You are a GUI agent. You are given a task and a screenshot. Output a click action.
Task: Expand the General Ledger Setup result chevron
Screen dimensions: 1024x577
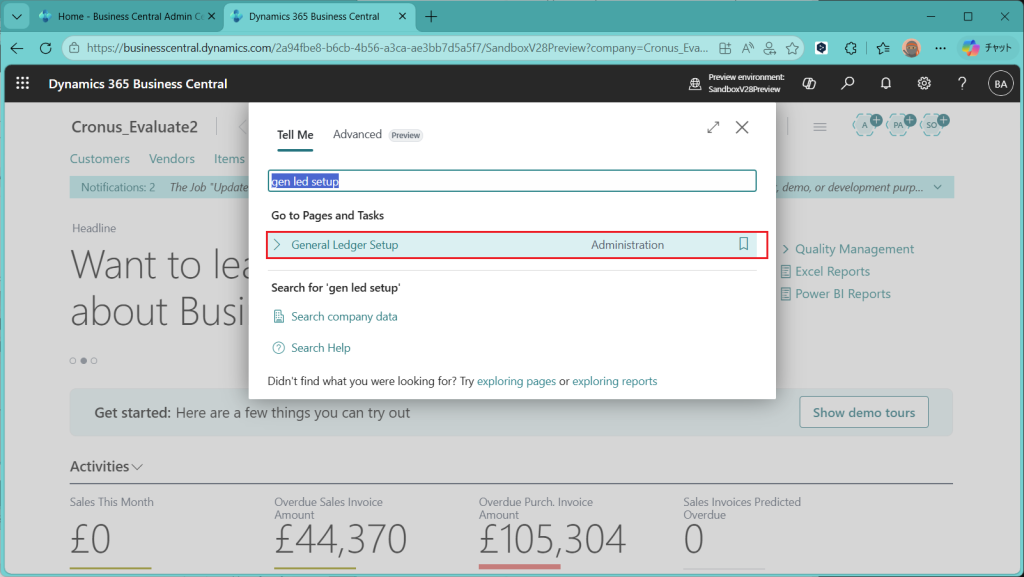click(277, 245)
